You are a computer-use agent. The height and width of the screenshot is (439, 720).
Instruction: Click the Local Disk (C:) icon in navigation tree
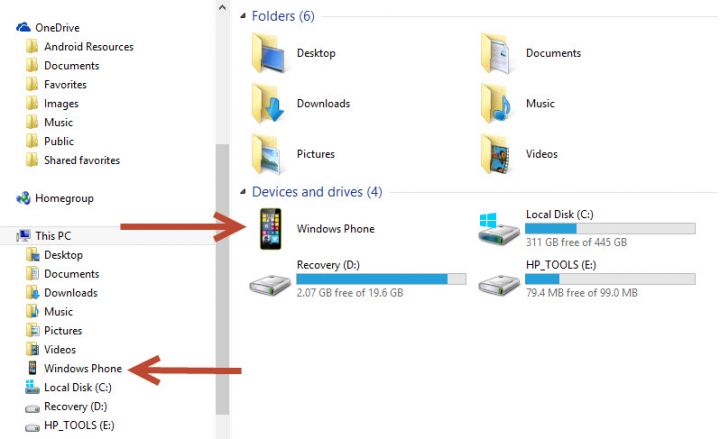coord(32,387)
